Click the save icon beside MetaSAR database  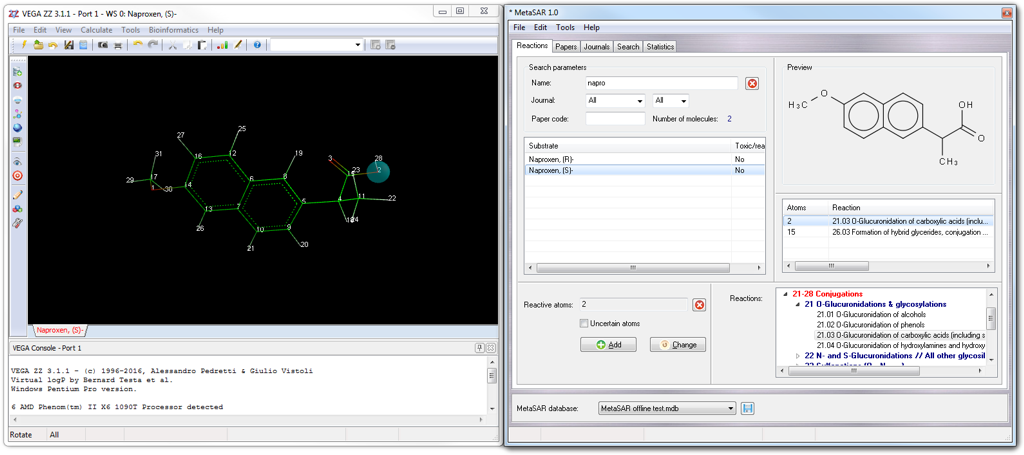point(748,408)
